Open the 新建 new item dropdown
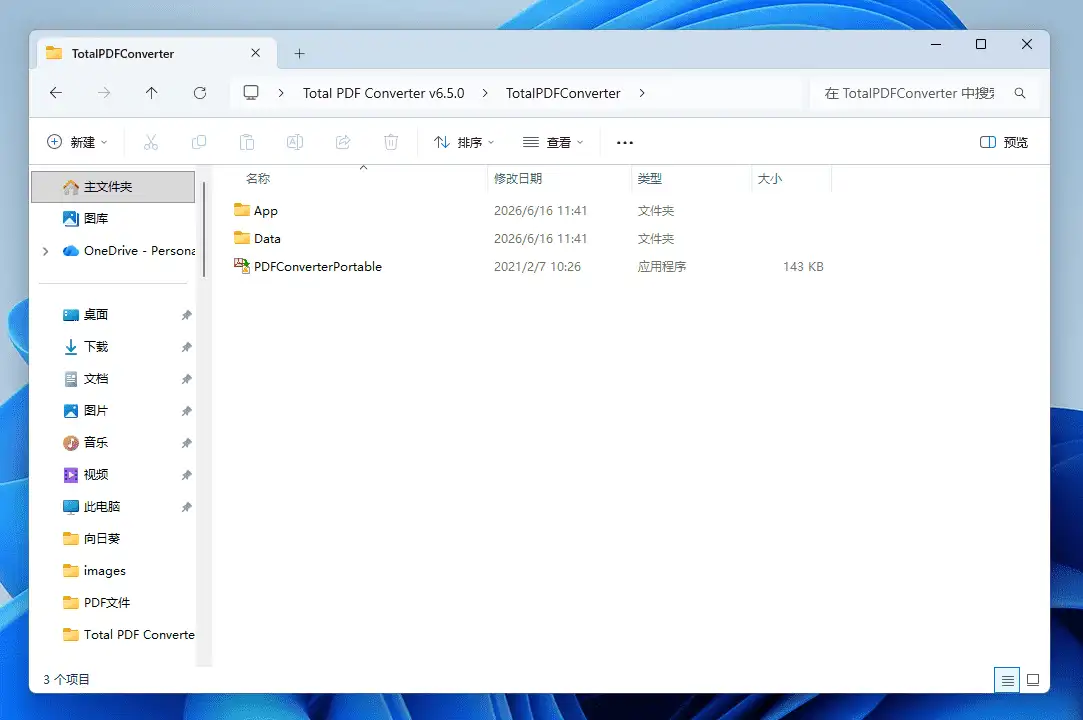1083x720 pixels. [77, 142]
